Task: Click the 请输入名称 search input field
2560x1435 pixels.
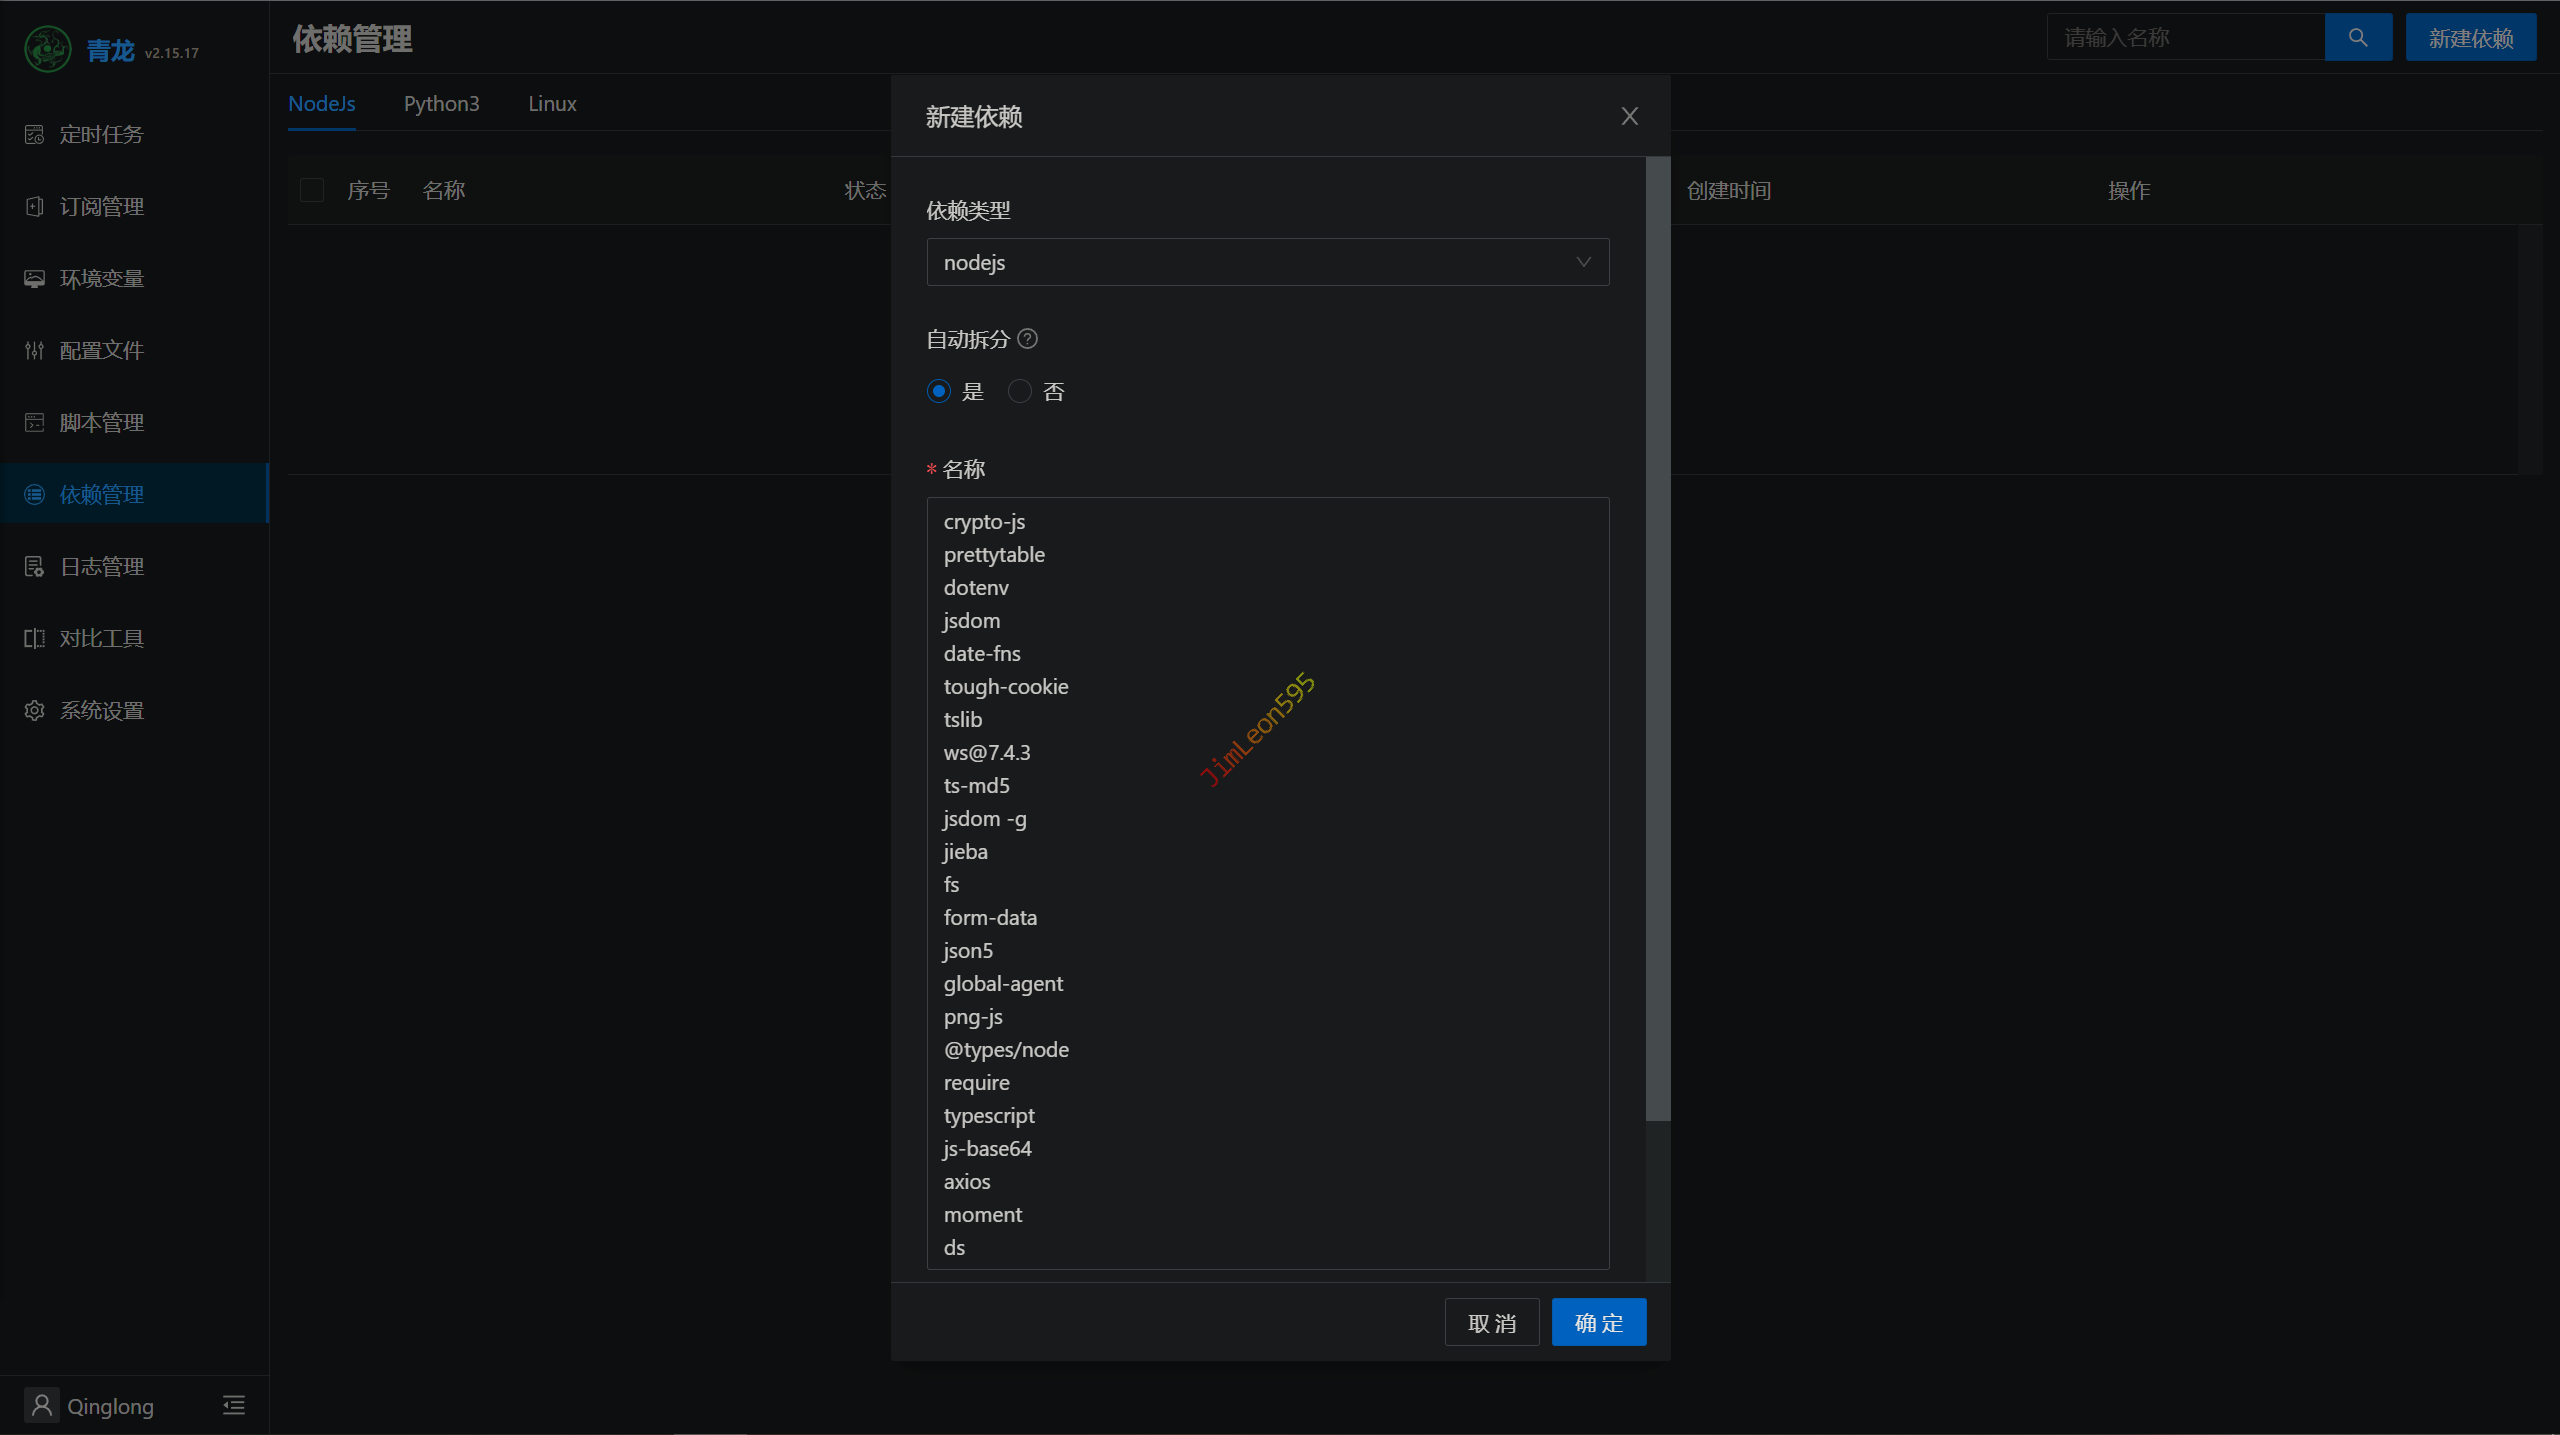Action: point(2185,38)
